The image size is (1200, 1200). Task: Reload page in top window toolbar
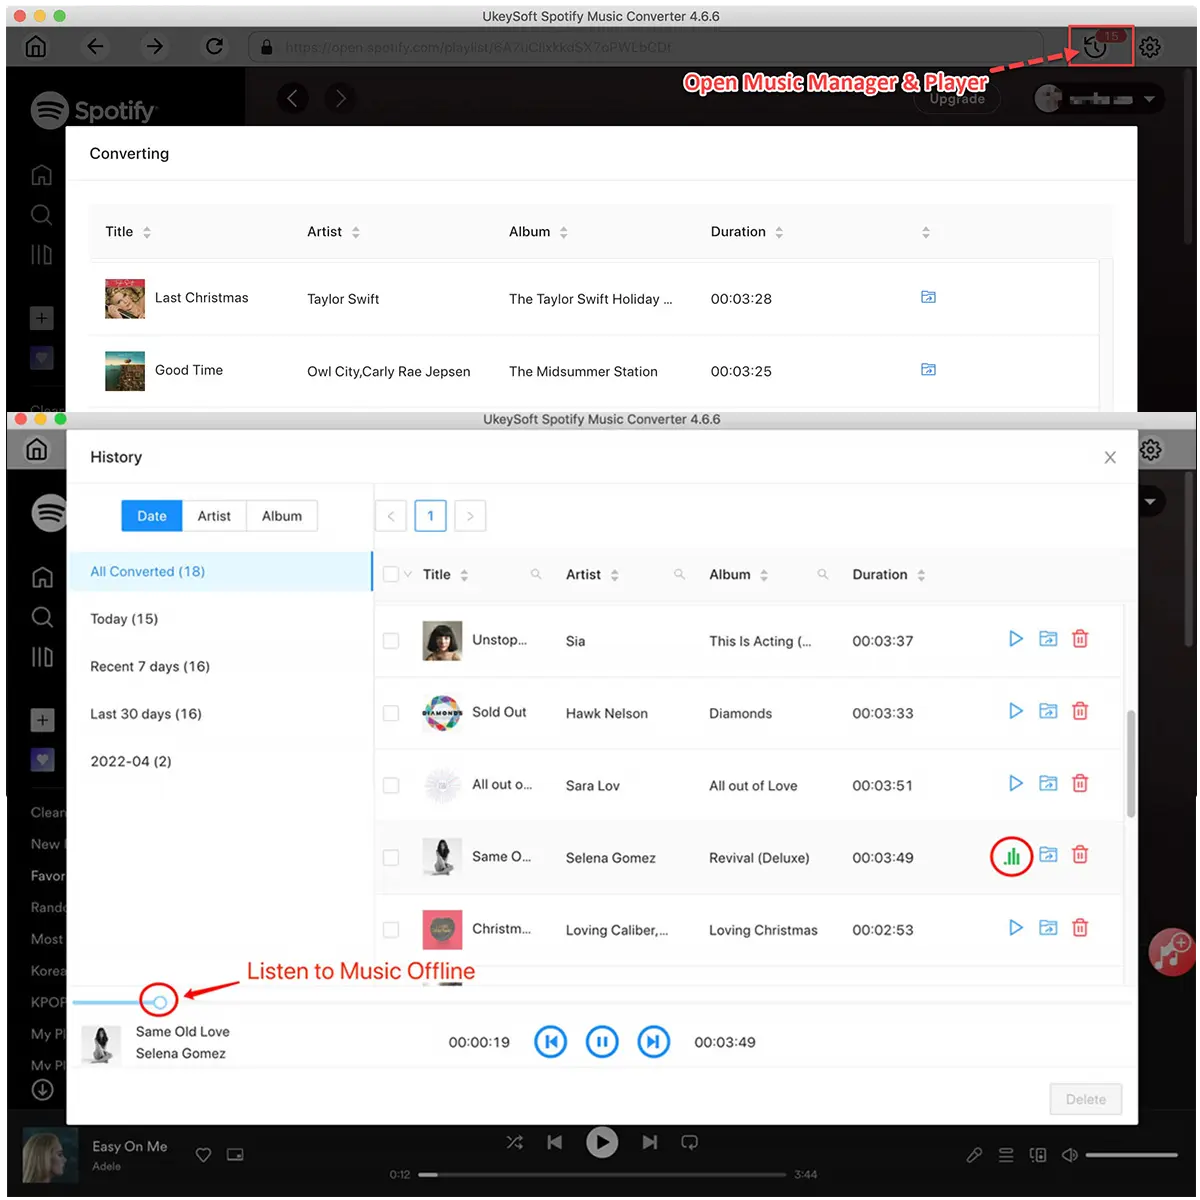pos(214,47)
